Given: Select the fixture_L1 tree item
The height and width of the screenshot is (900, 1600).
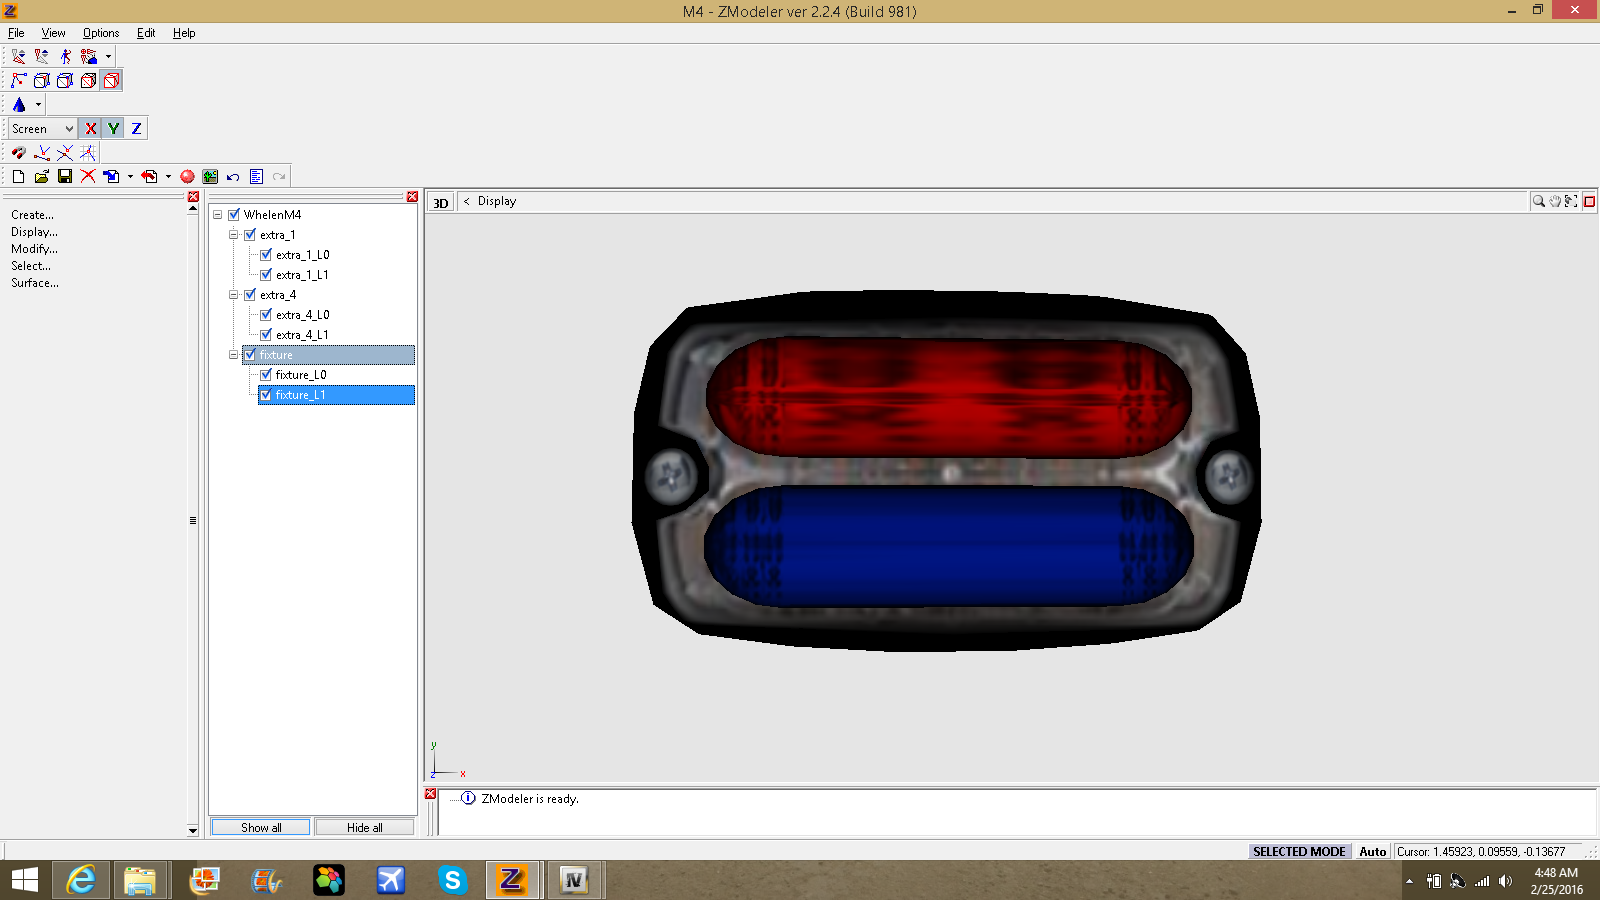Looking at the screenshot, I should coord(300,395).
